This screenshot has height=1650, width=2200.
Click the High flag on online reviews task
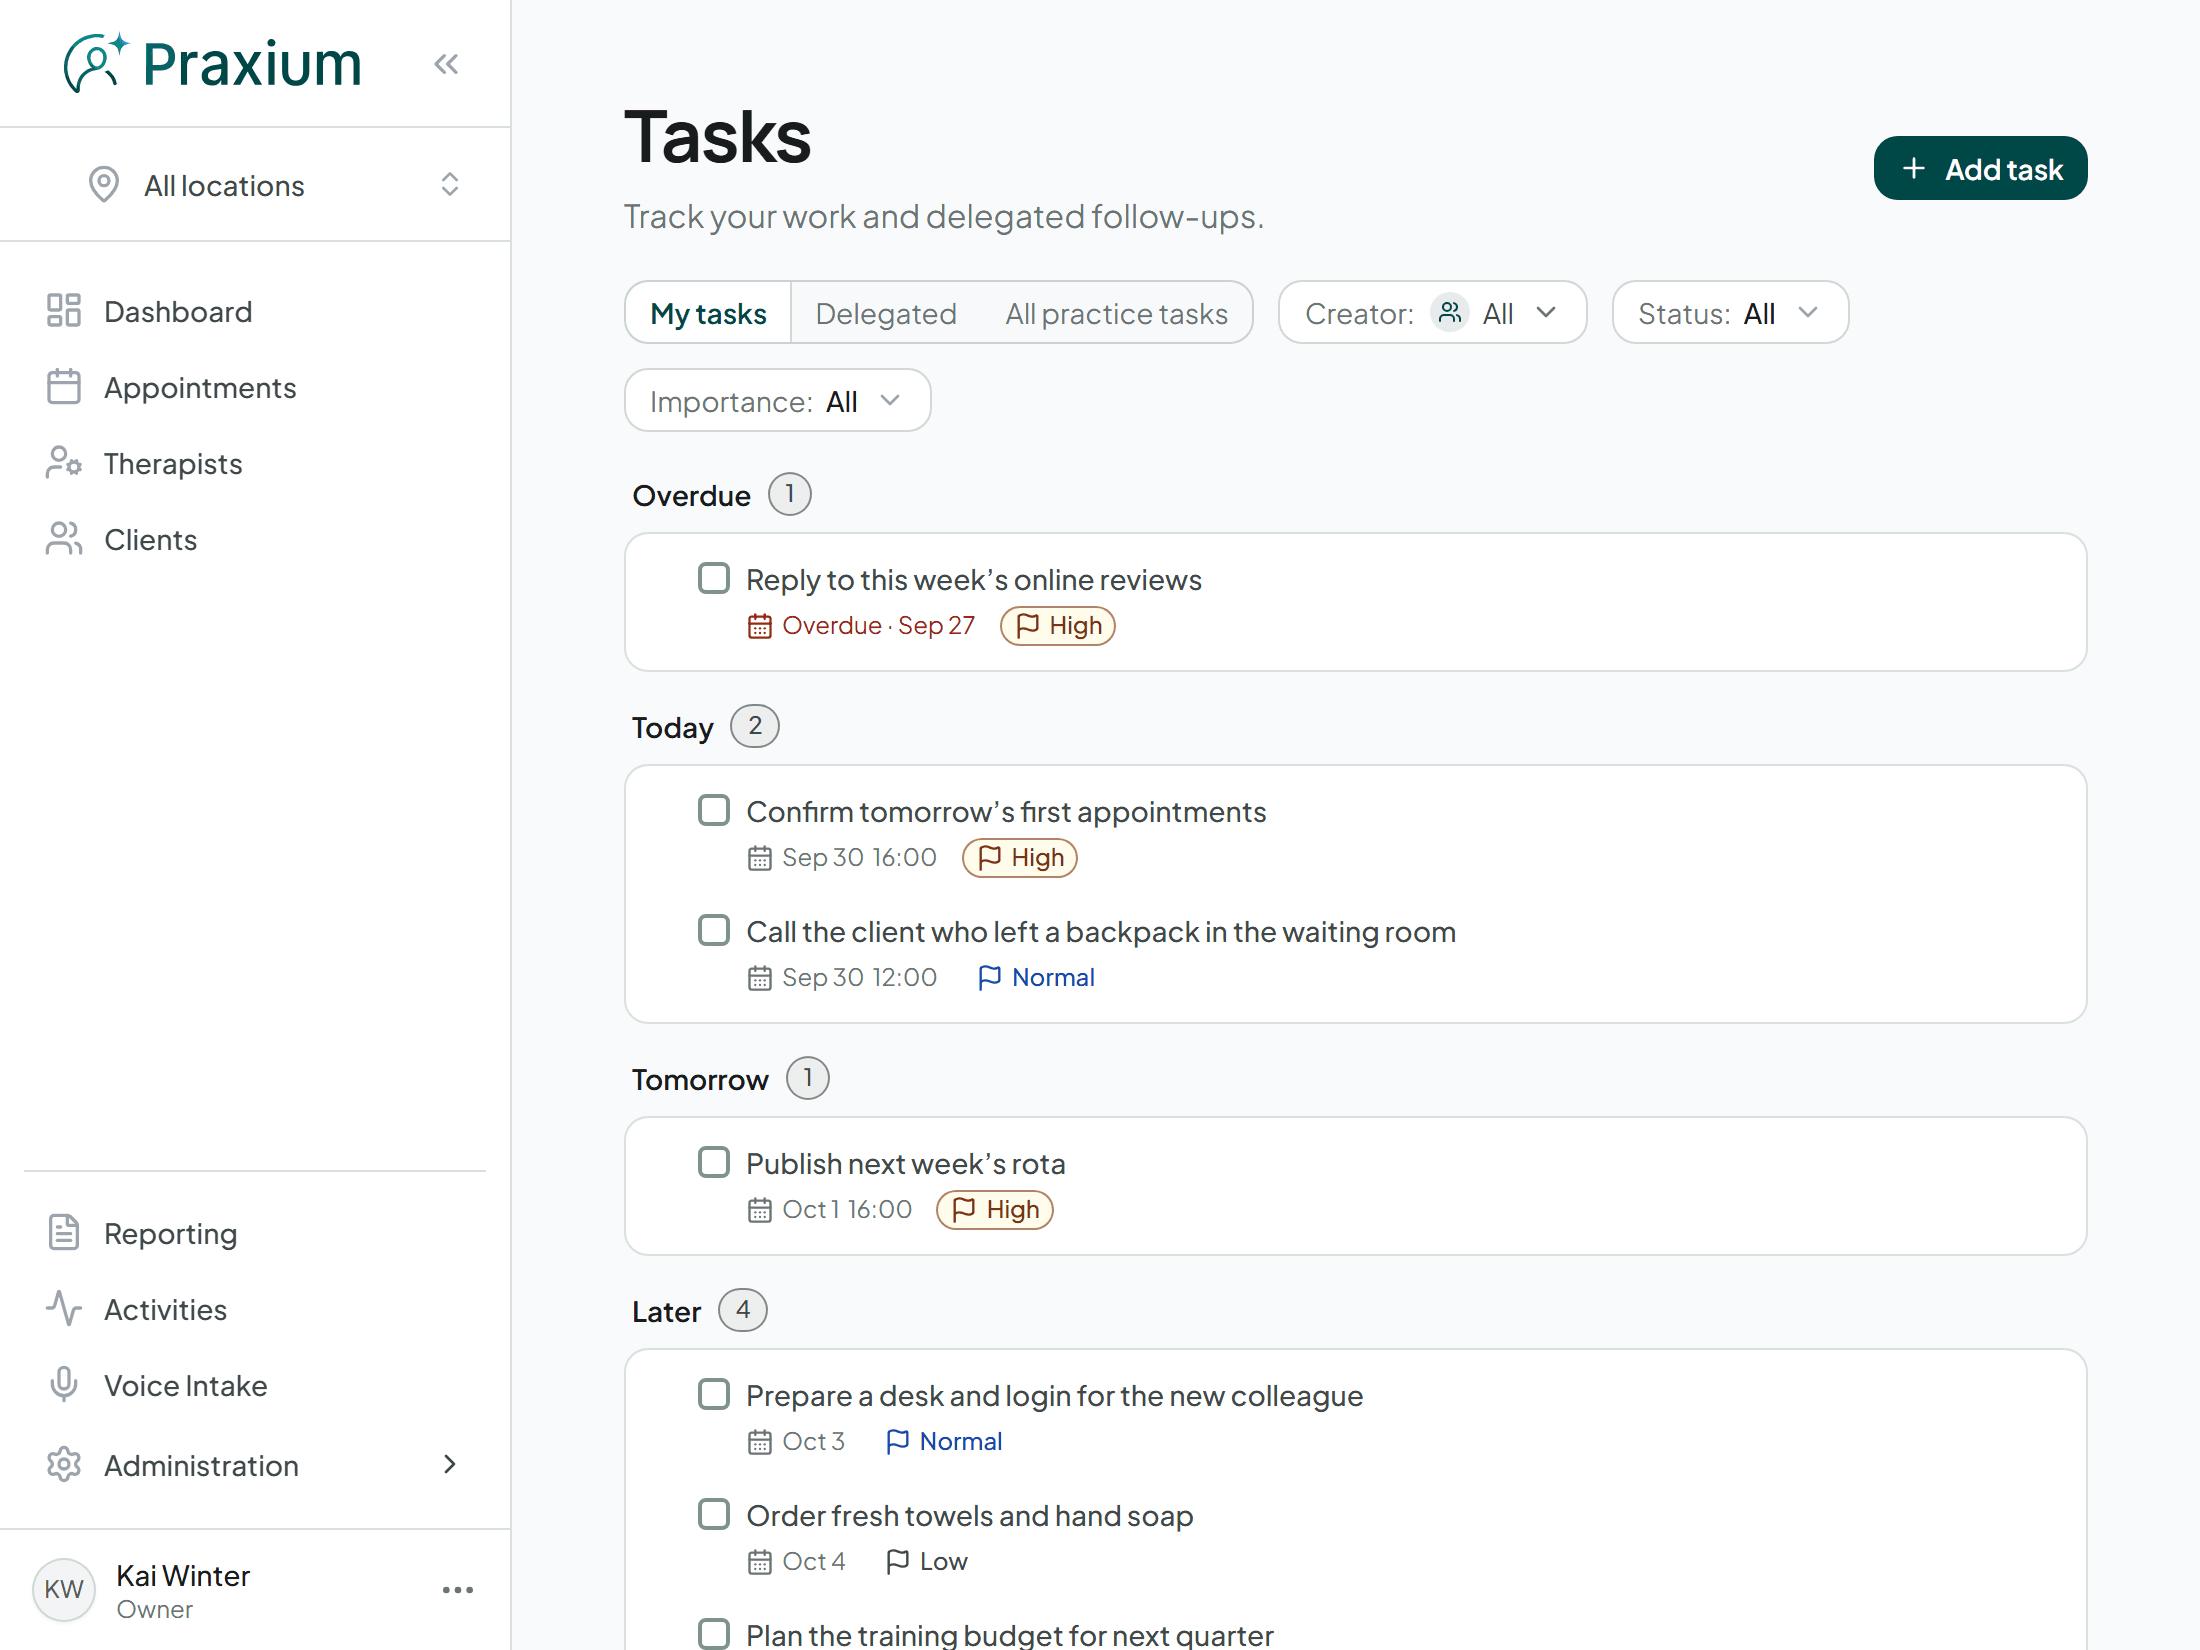tap(1058, 626)
